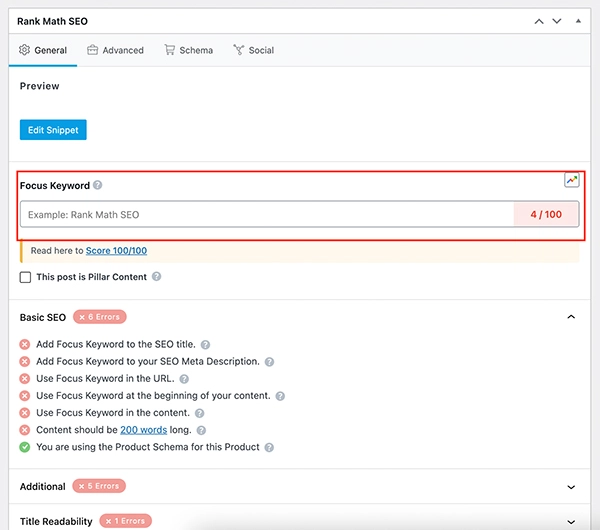Click help icon for Focus Keyword in URL
Image resolution: width=600 pixels, height=530 pixels.
click(184, 379)
